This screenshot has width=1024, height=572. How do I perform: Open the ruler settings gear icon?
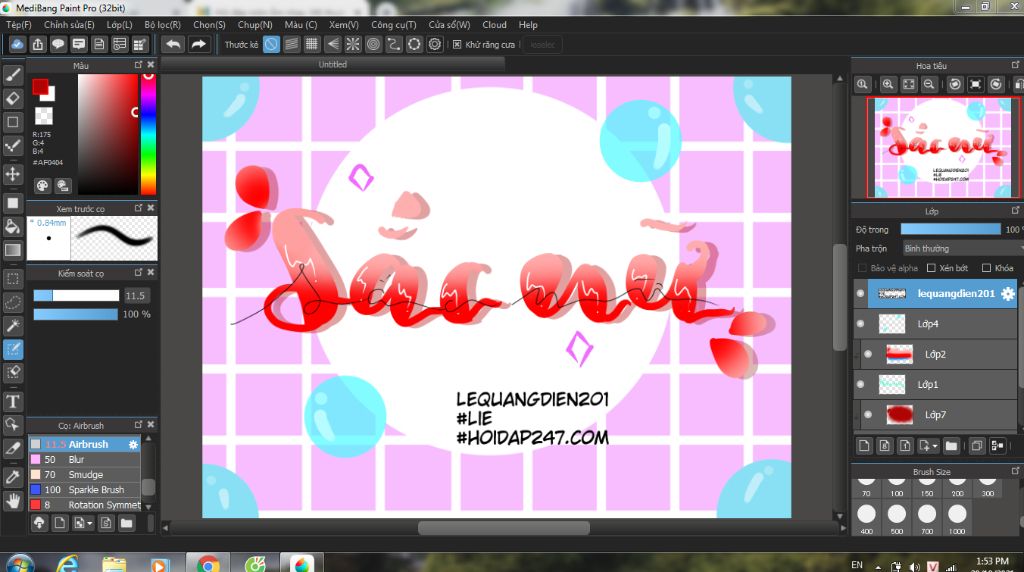click(434, 44)
